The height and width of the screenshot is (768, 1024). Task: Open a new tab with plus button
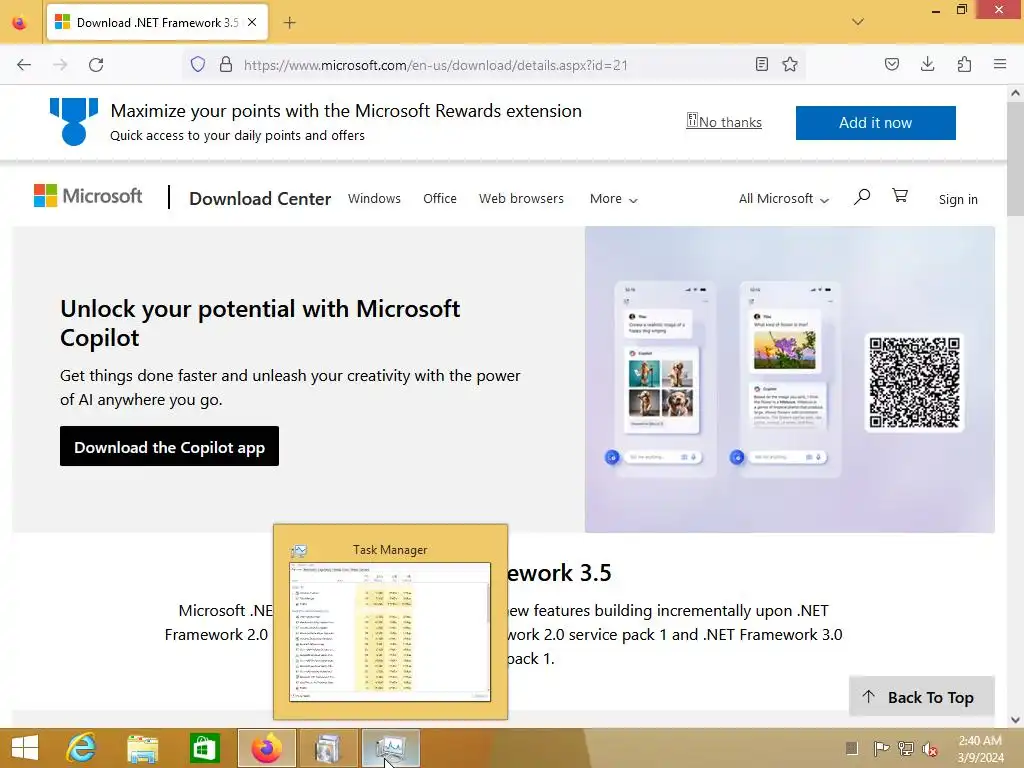289,23
